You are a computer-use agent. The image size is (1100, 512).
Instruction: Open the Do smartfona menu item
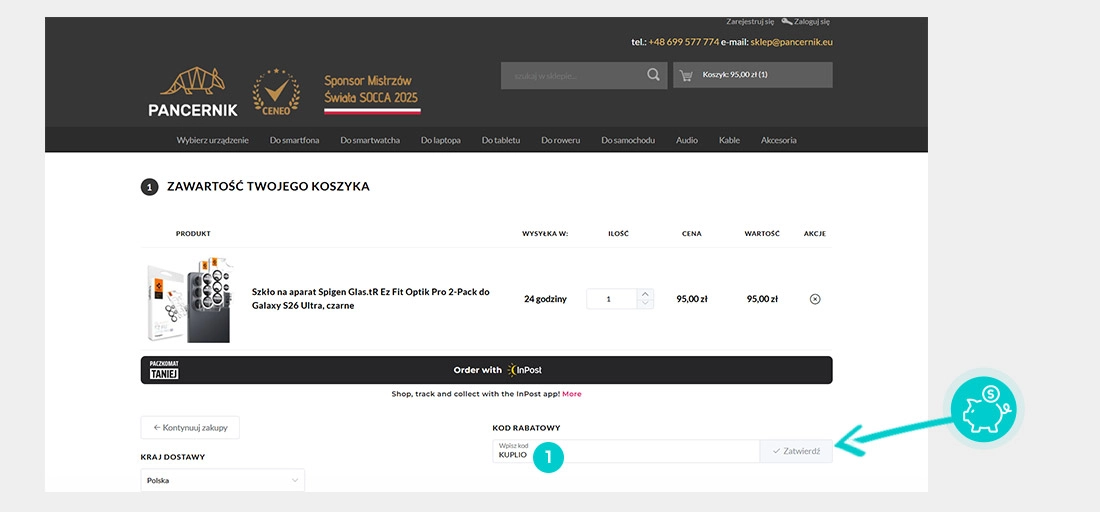[294, 140]
